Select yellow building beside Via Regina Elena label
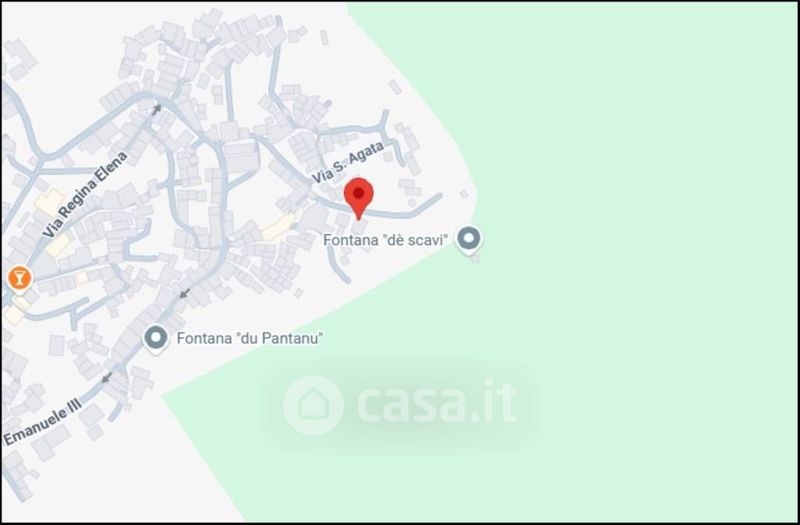 point(49,201)
